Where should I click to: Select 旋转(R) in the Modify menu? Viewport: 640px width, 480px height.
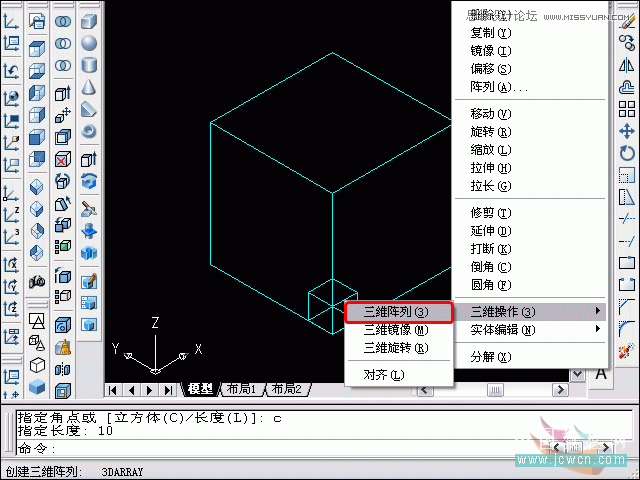click(530, 131)
